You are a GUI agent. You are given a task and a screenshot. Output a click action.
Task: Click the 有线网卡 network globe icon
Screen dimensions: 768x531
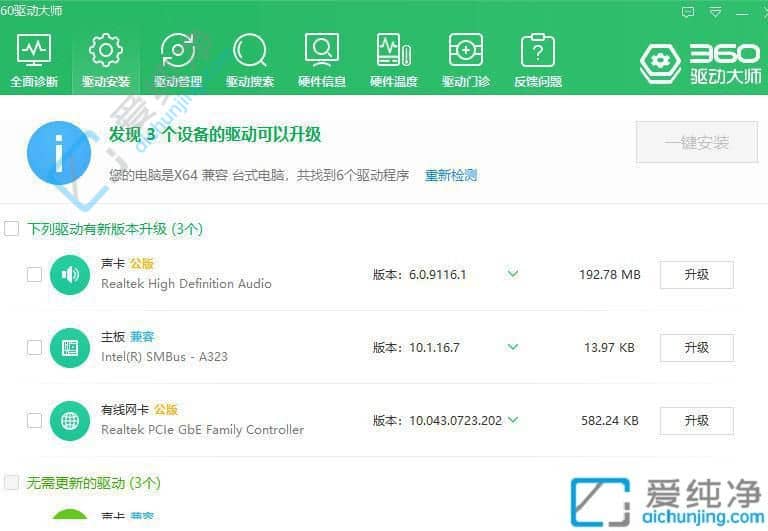click(x=70, y=420)
